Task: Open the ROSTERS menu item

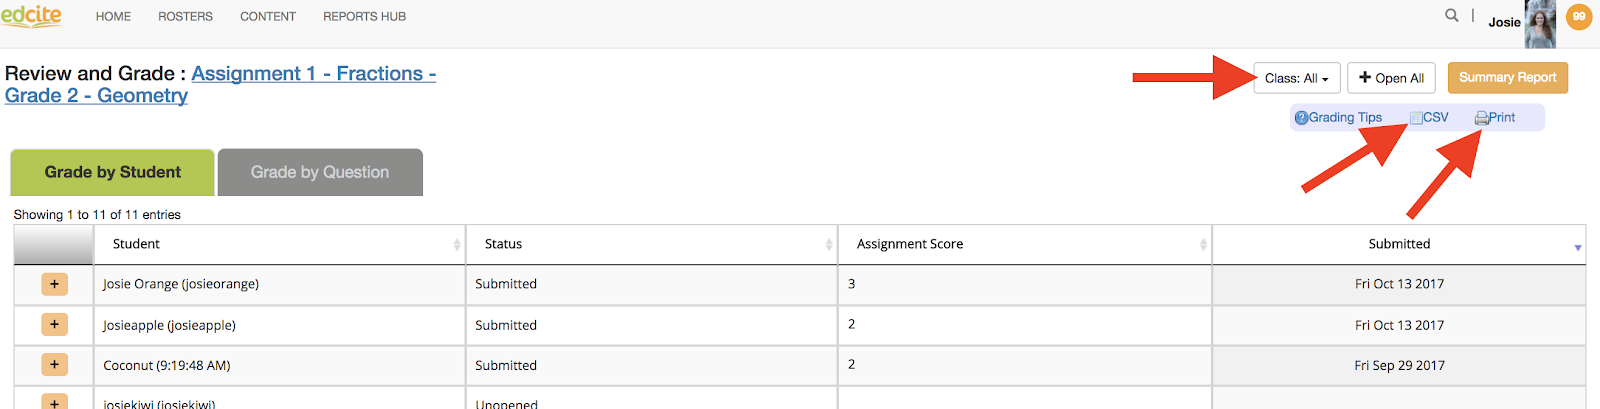Action: tap(185, 17)
